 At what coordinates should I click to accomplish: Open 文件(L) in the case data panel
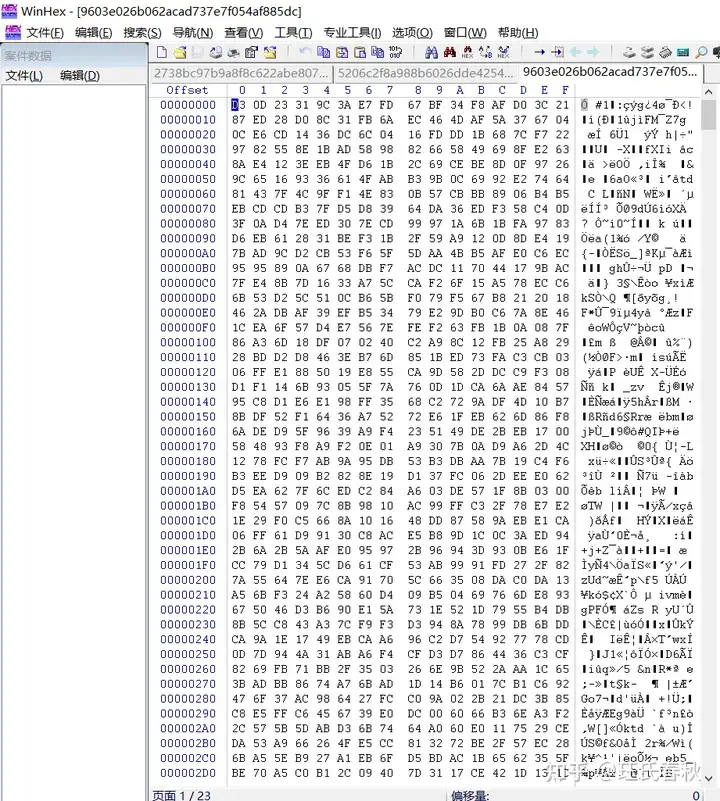pyautogui.click(x=24, y=76)
